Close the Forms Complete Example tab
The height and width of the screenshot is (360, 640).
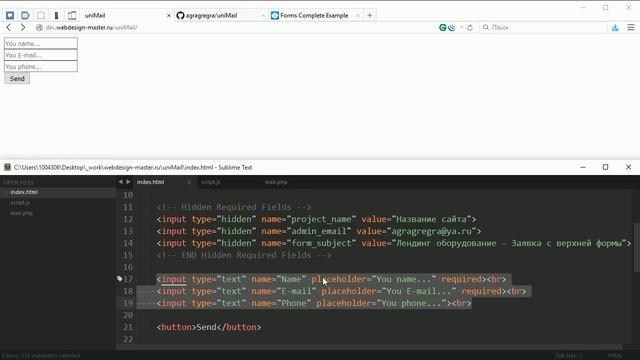tap(358, 16)
